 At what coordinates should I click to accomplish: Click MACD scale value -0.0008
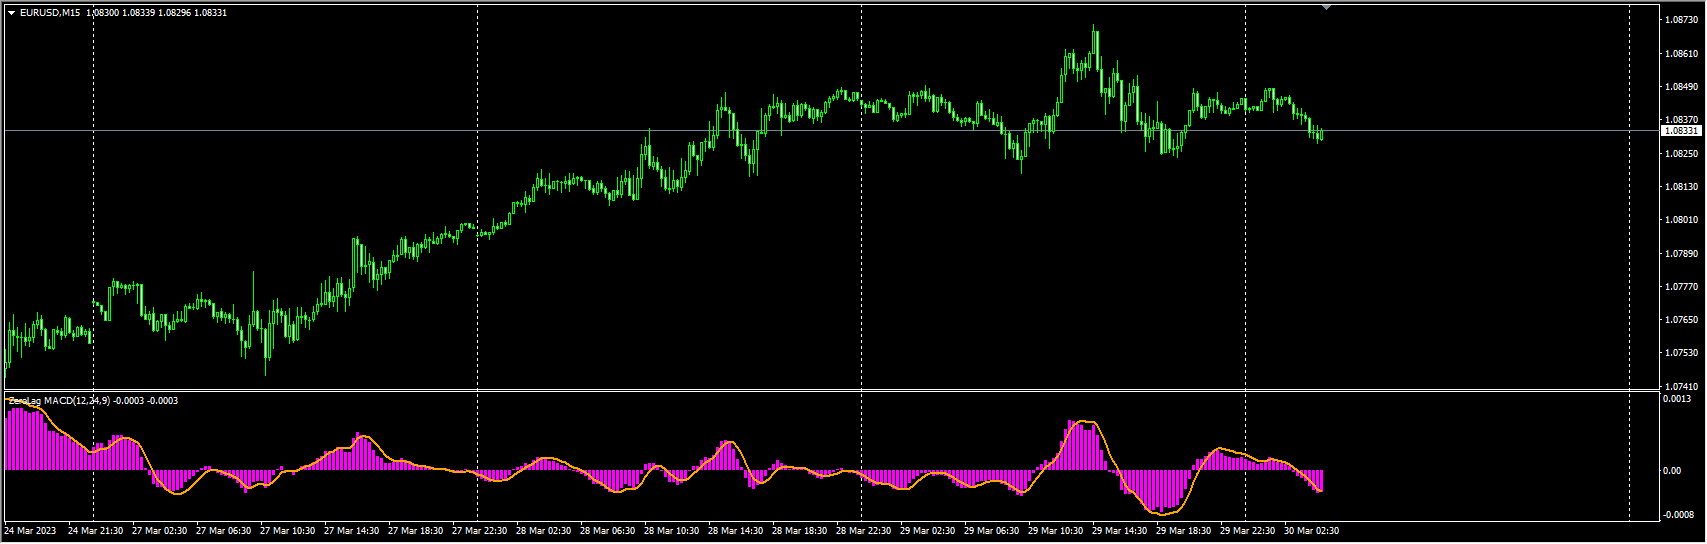click(1678, 515)
